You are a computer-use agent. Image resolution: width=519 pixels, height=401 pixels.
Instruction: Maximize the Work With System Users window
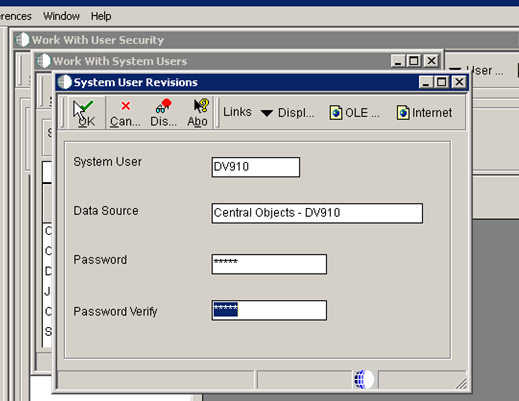(x=414, y=61)
